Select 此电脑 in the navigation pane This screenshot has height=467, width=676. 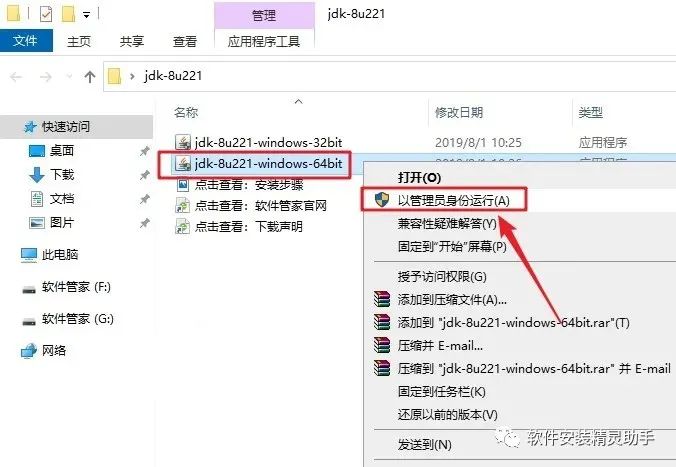60,254
